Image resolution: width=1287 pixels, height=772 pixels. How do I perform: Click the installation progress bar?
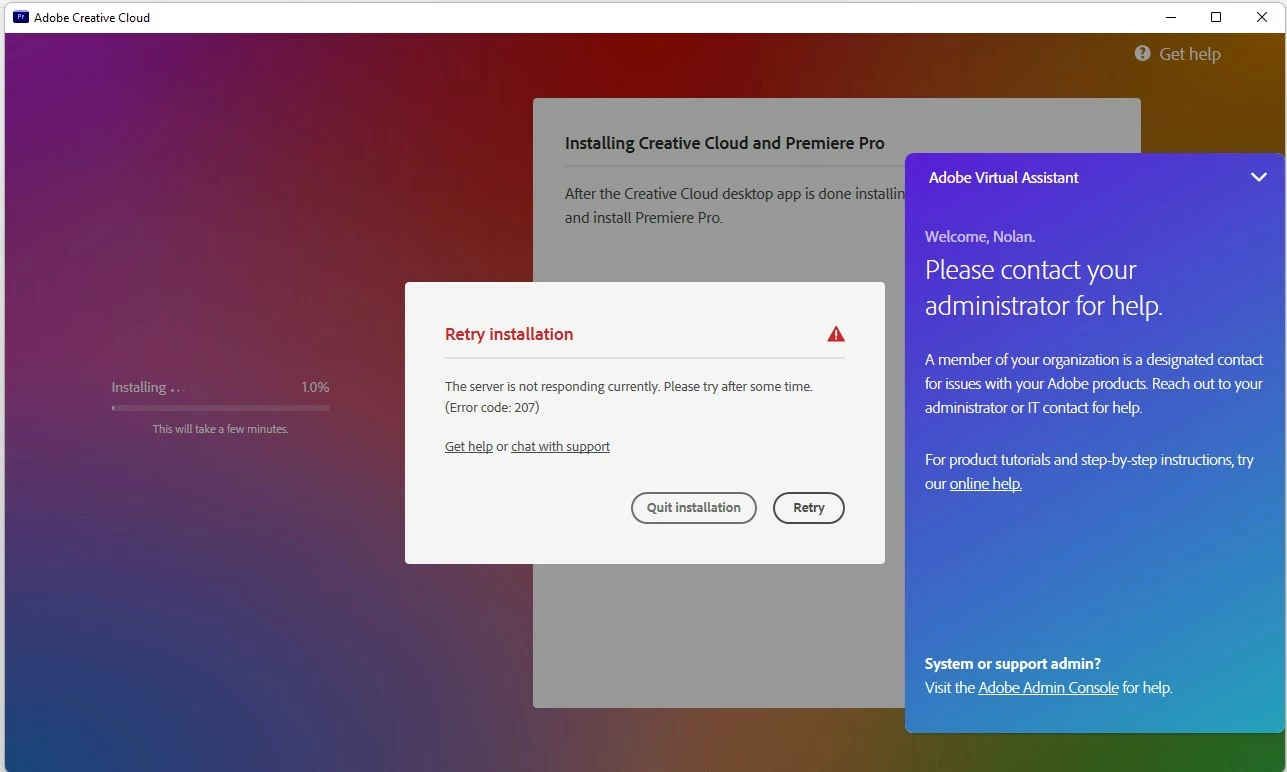pos(220,408)
